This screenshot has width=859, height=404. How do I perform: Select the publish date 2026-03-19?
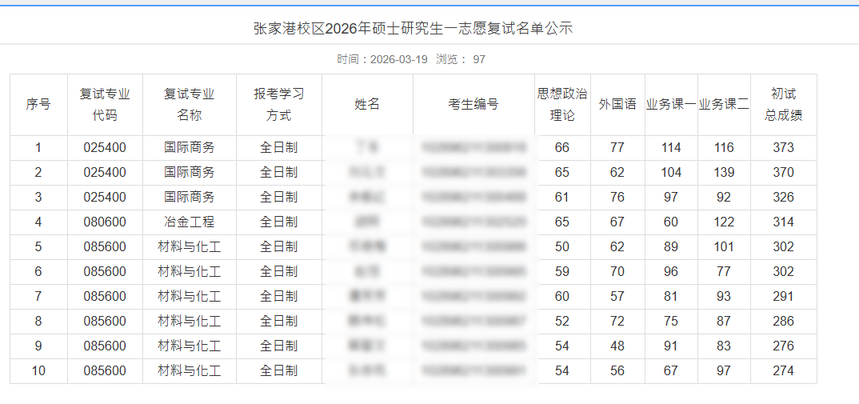[399, 59]
